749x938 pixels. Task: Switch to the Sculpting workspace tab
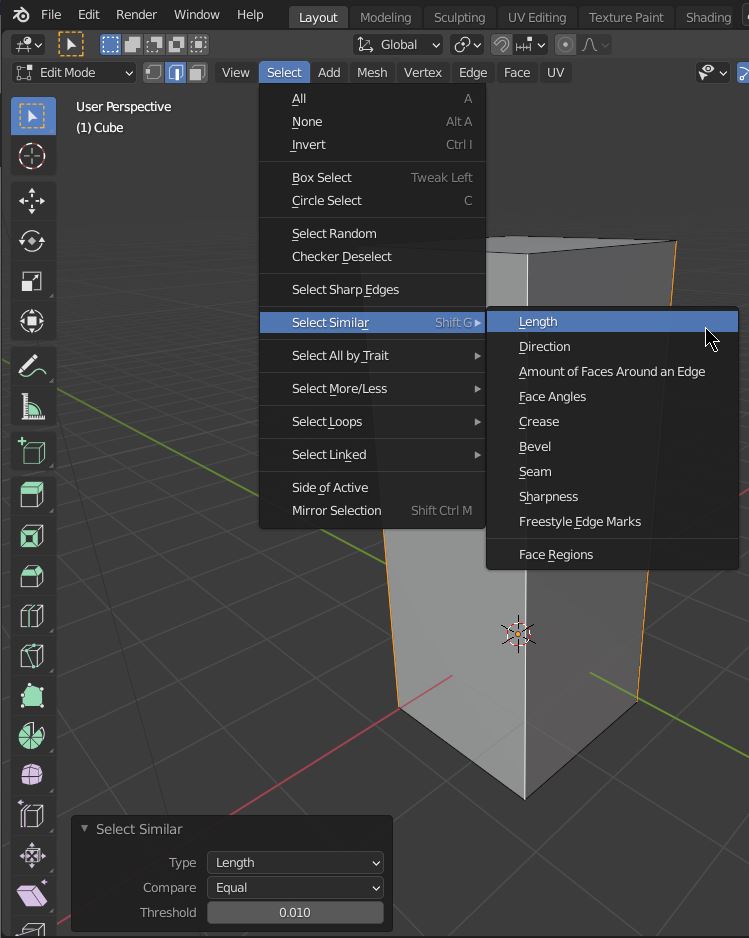tap(459, 17)
